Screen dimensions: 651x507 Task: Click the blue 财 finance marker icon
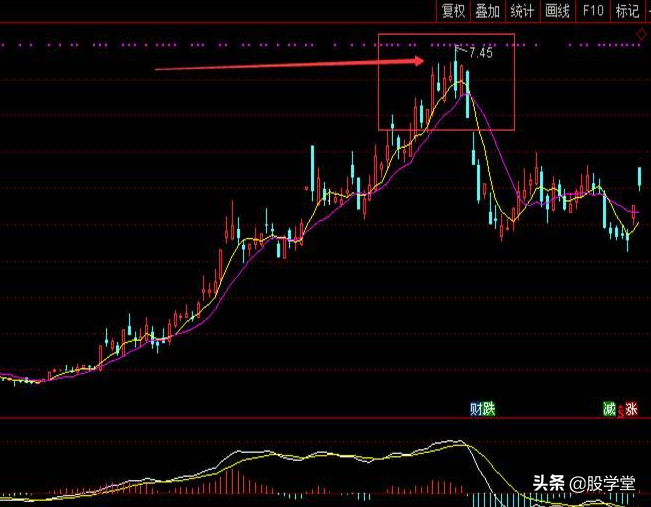pos(476,409)
